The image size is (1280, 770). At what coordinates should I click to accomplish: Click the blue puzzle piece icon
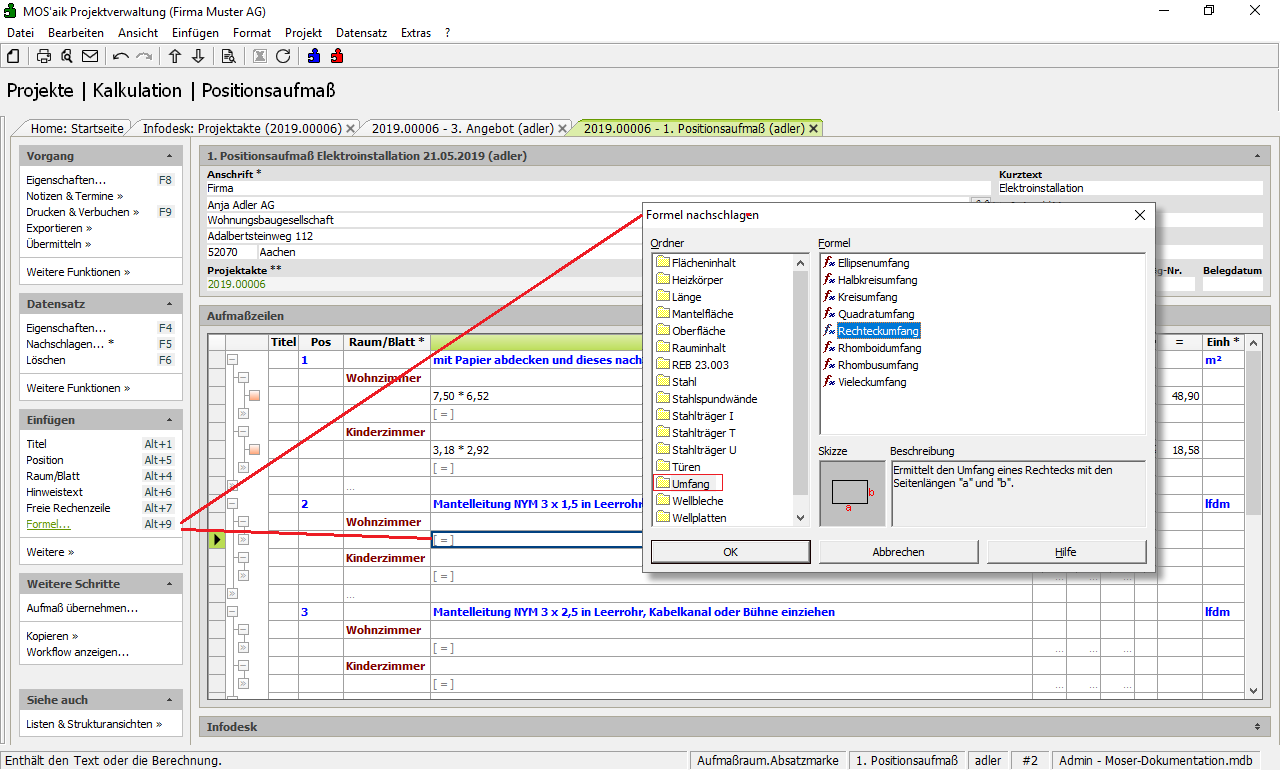coord(314,56)
